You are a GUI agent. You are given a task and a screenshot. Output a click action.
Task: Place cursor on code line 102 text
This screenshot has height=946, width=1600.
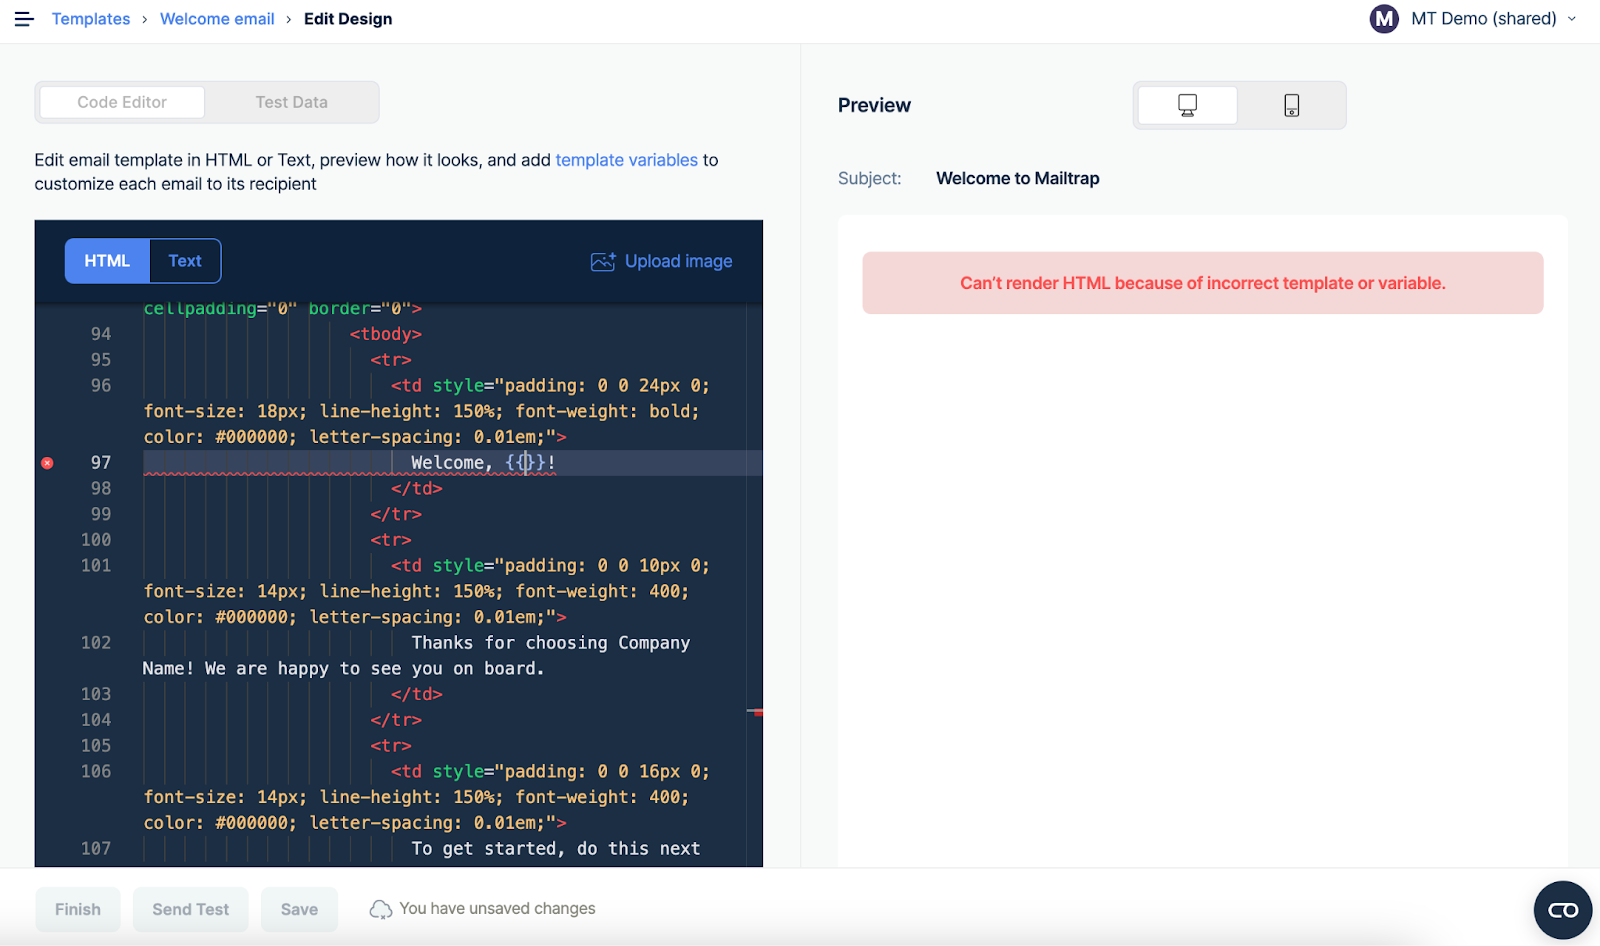click(550, 643)
